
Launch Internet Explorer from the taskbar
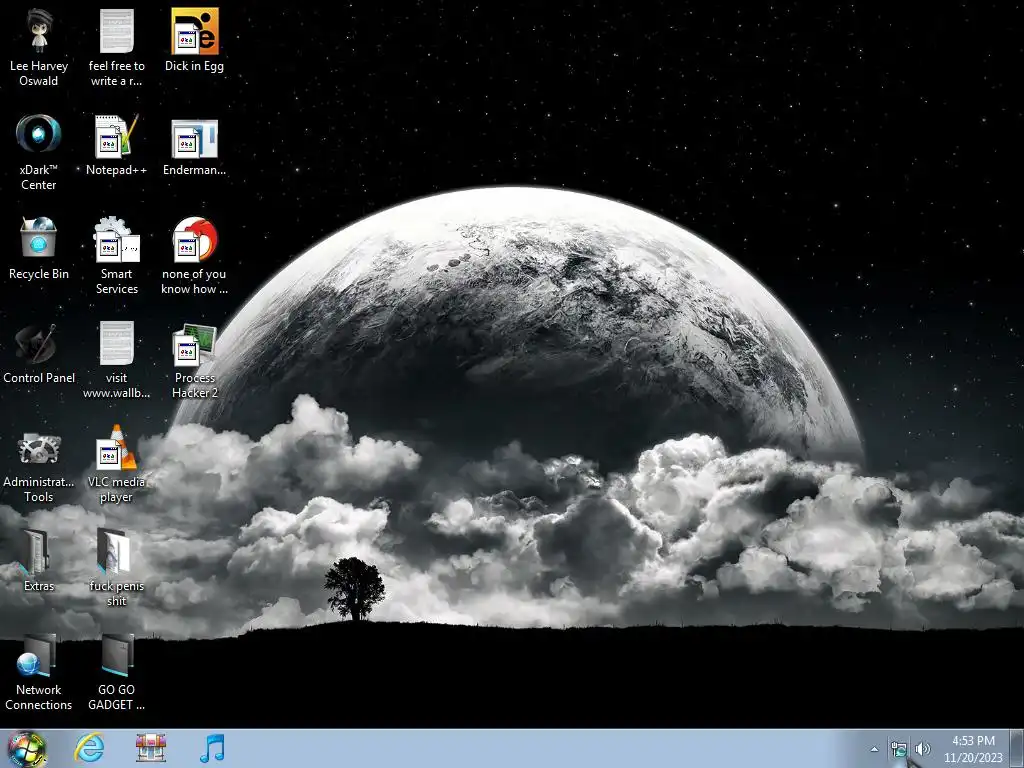coord(89,748)
